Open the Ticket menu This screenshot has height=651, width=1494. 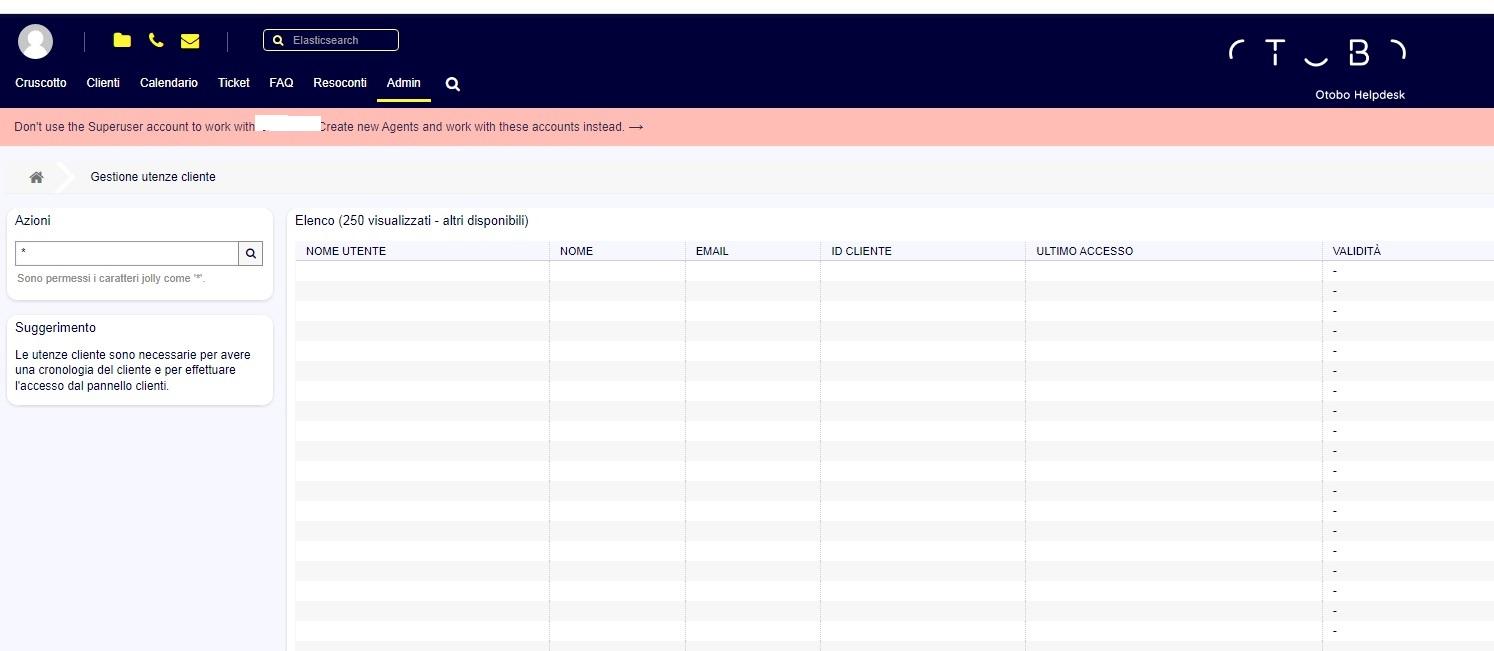(234, 83)
